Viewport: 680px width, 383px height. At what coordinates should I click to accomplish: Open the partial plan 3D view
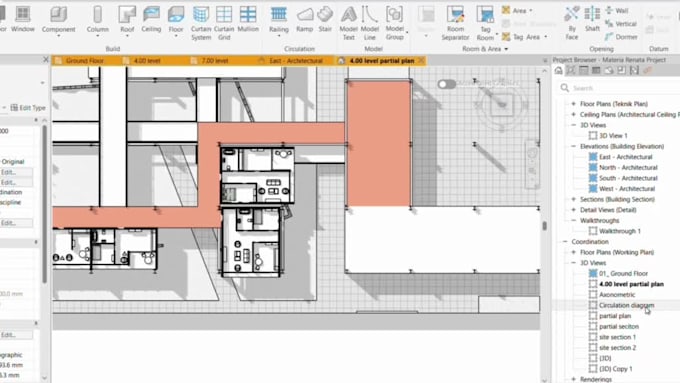[x=615, y=316]
